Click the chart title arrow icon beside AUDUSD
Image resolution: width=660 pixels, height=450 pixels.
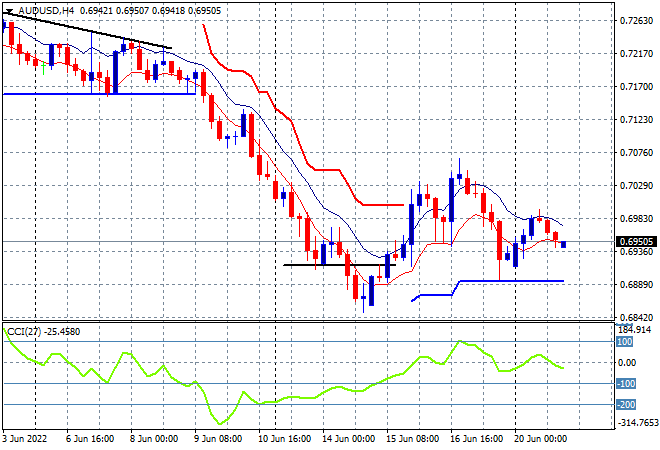(9, 11)
